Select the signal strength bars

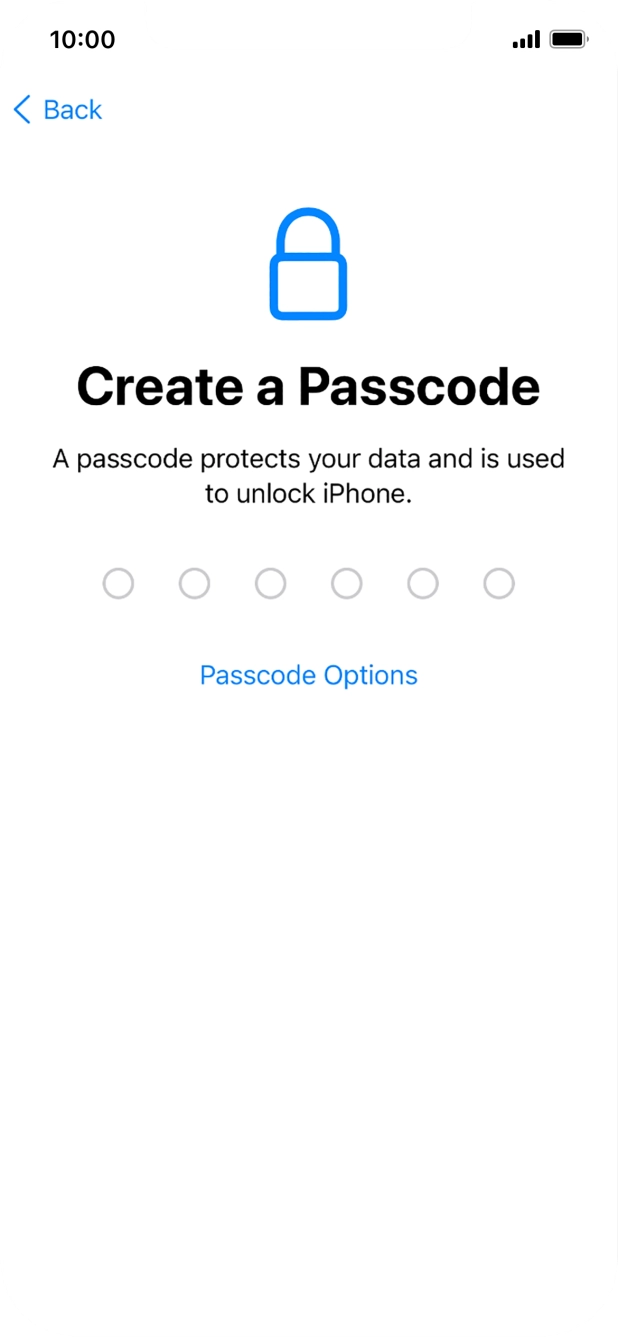pos(524,38)
